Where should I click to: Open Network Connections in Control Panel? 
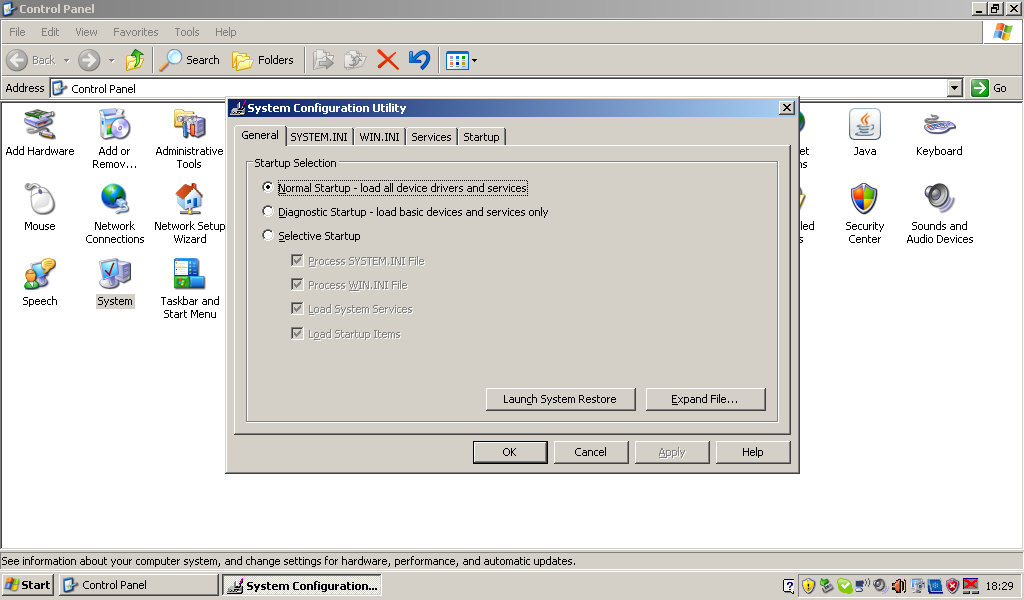click(x=114, y=214)
